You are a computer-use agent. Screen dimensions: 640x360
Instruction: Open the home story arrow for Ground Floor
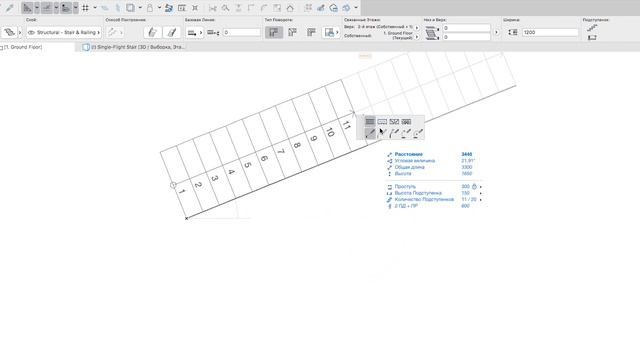[417, 36]
